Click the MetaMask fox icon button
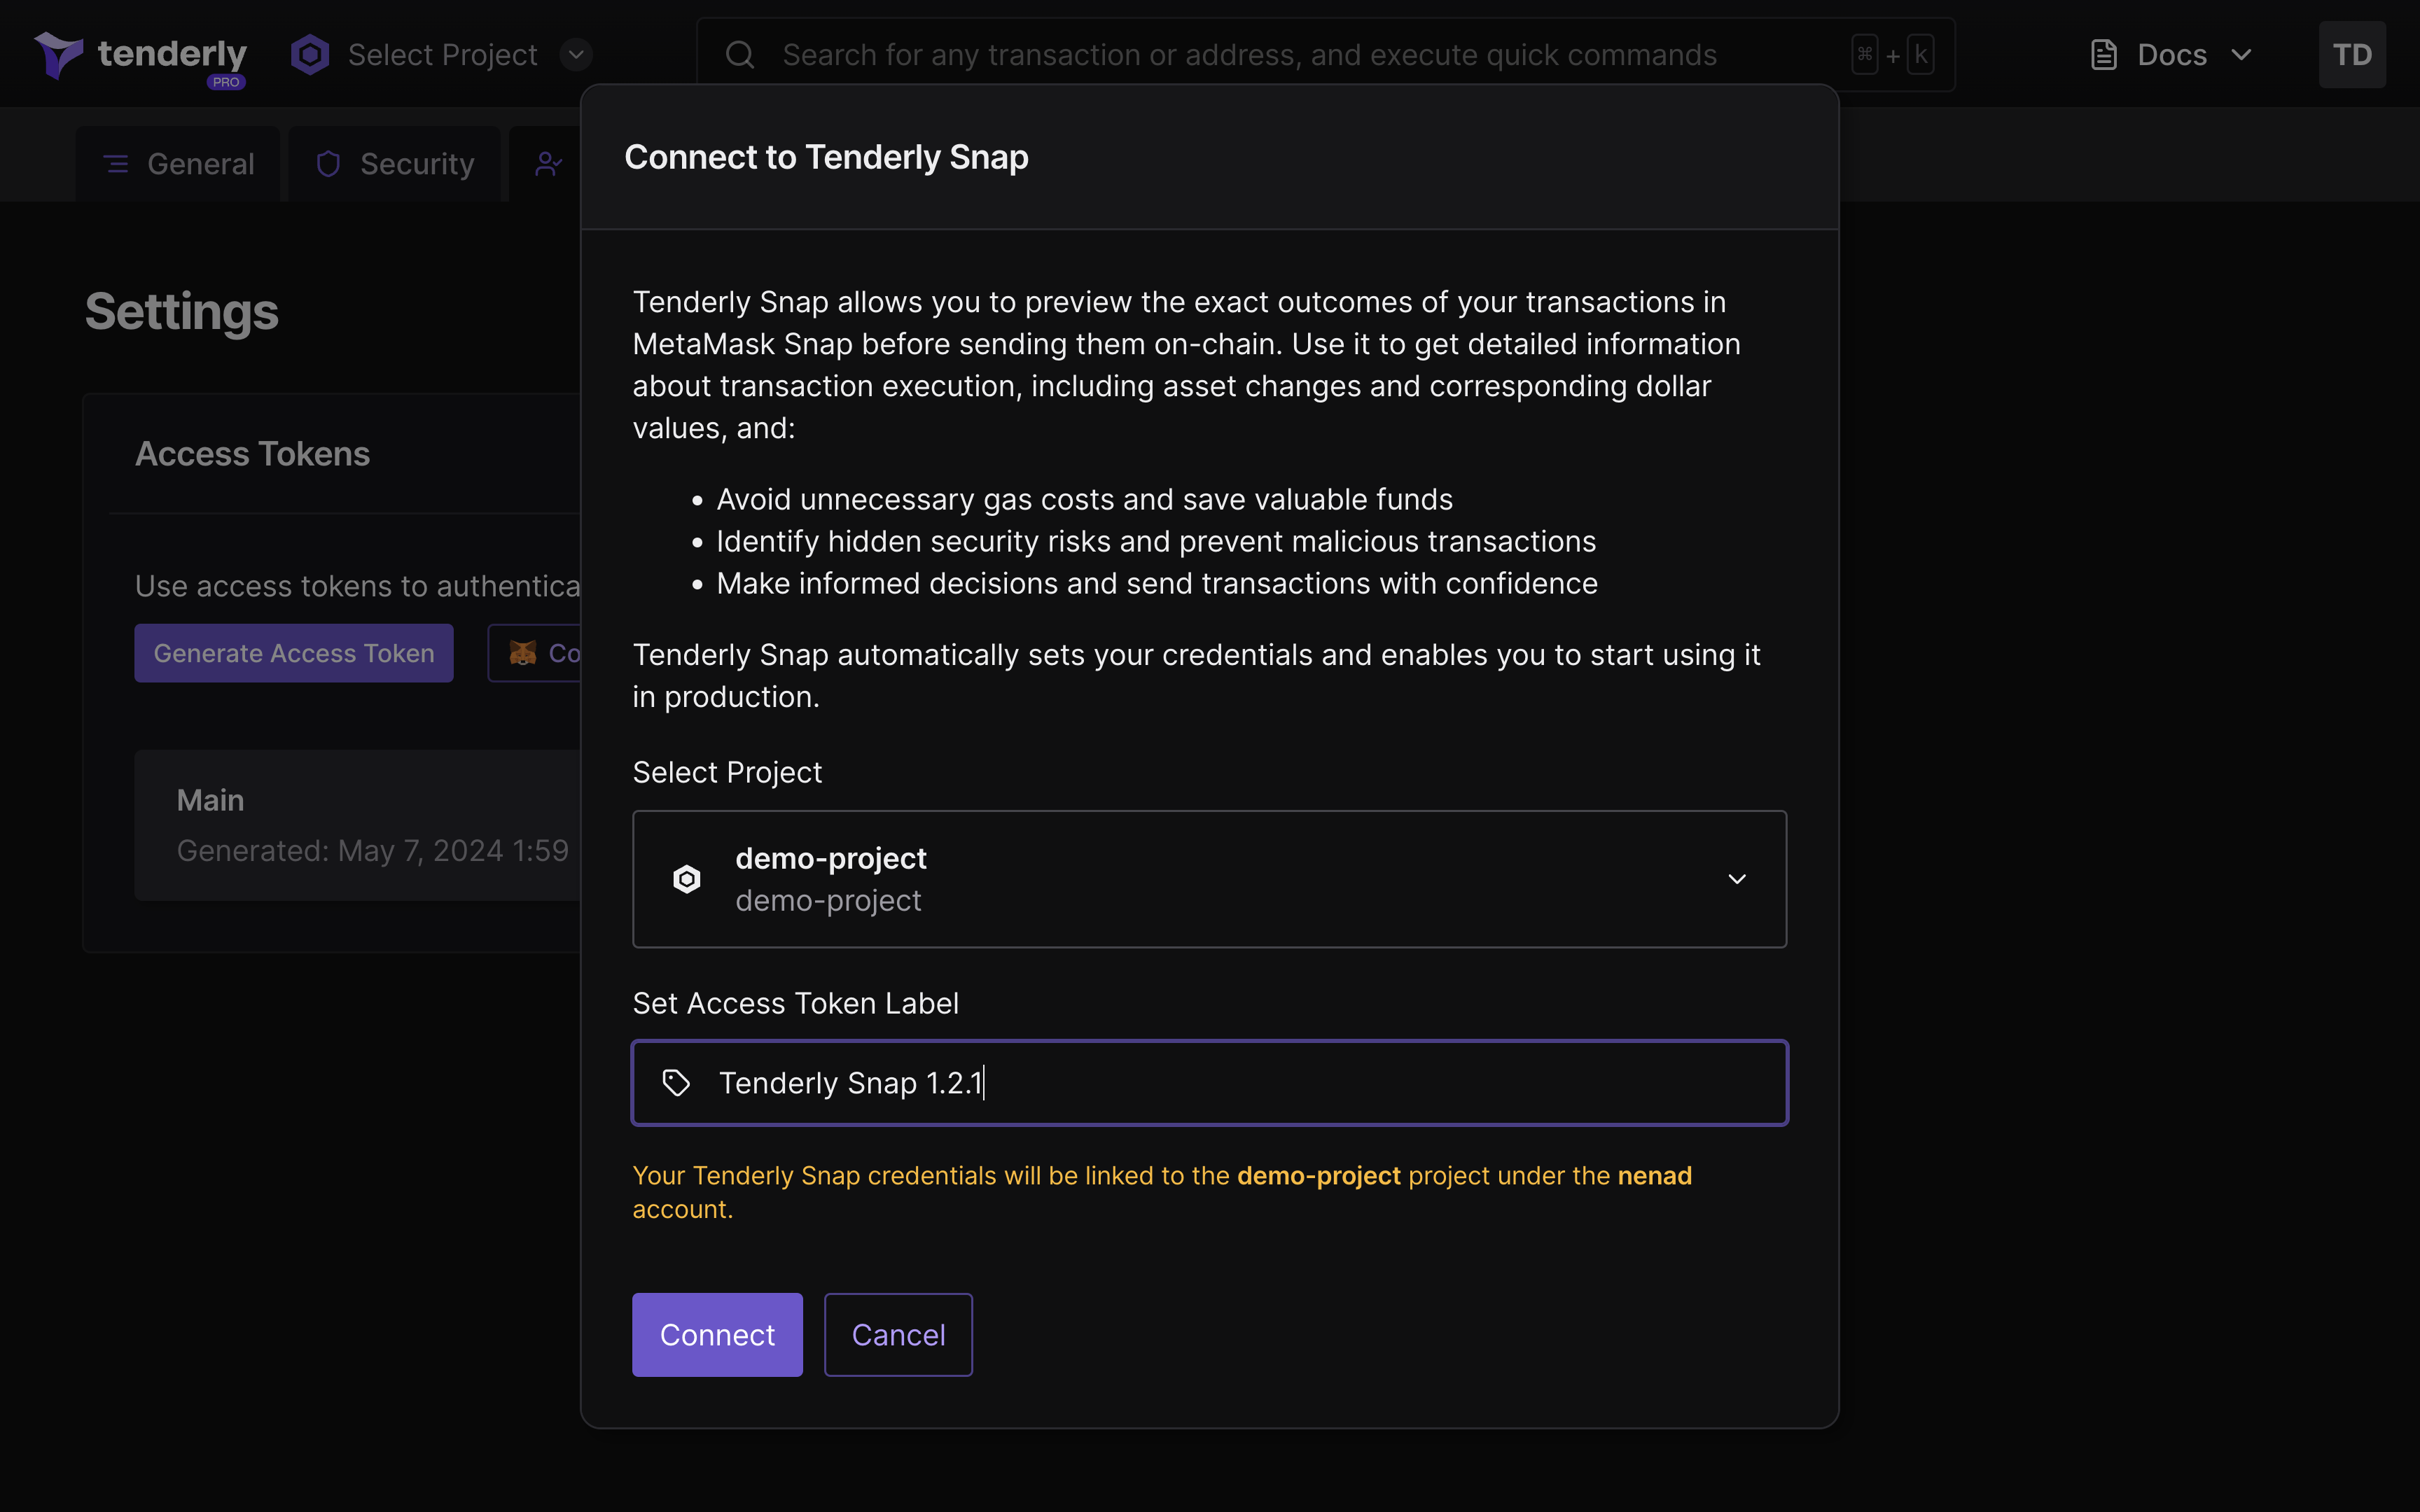 pyautogui.click(x=534, y=653)
